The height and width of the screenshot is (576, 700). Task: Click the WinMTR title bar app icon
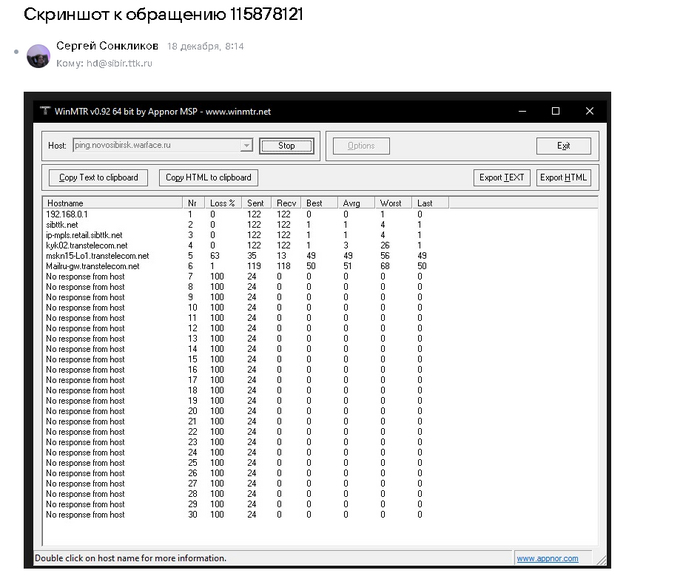click(45, 111)
